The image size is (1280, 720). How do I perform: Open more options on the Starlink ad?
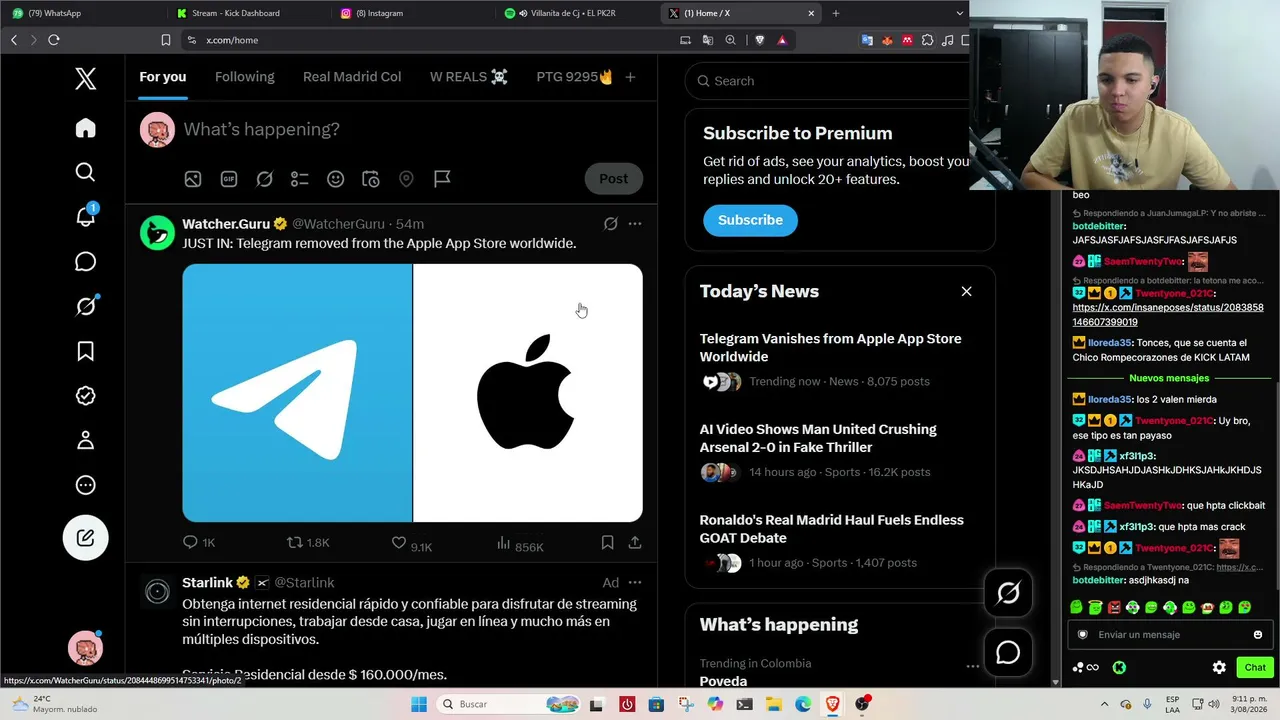635,583
